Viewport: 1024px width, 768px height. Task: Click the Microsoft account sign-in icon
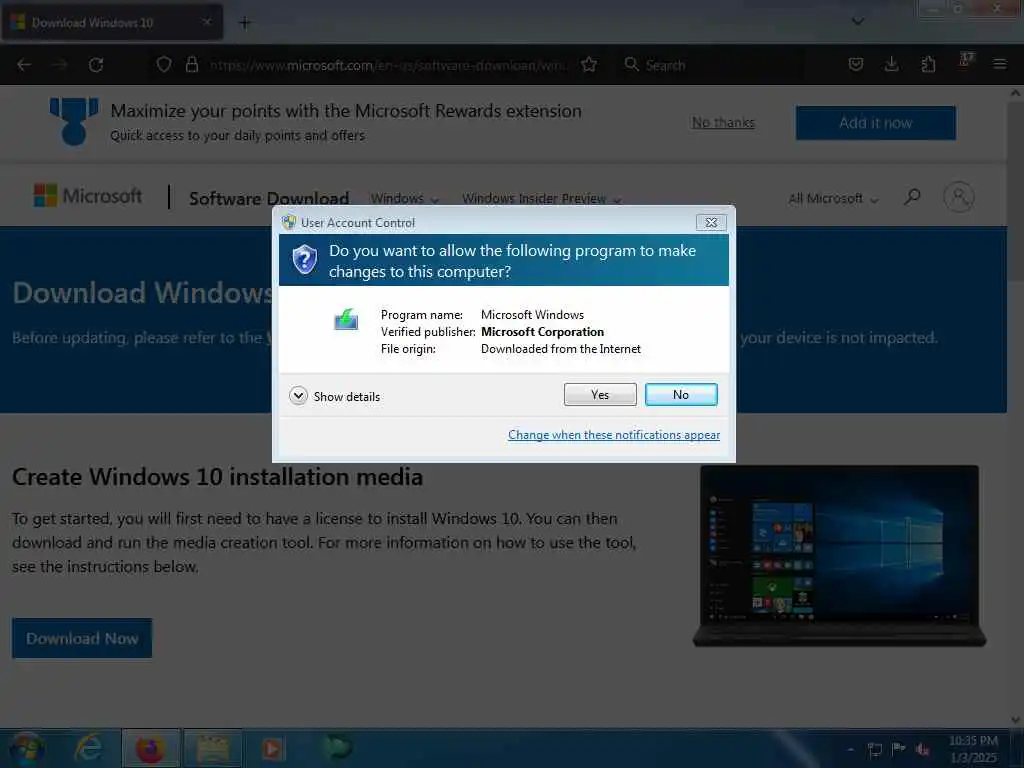[959, 197]
